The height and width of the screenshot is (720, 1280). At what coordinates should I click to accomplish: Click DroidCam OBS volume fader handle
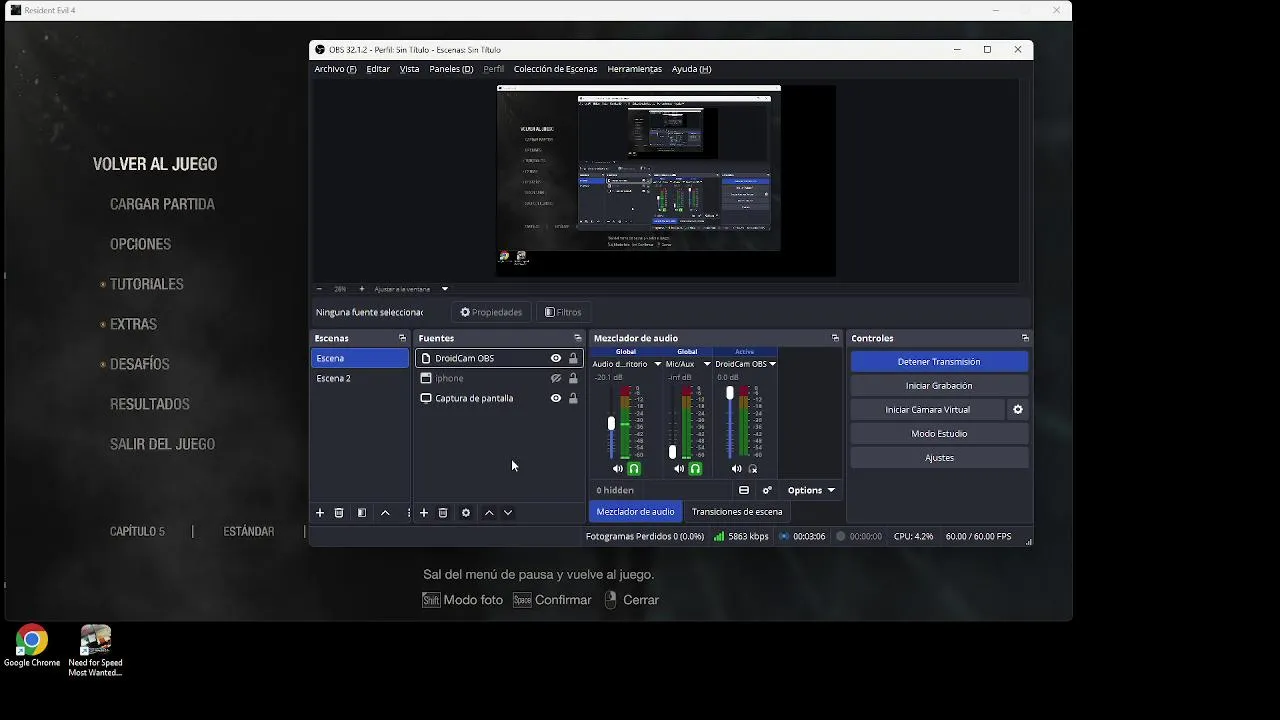(730, 394)
